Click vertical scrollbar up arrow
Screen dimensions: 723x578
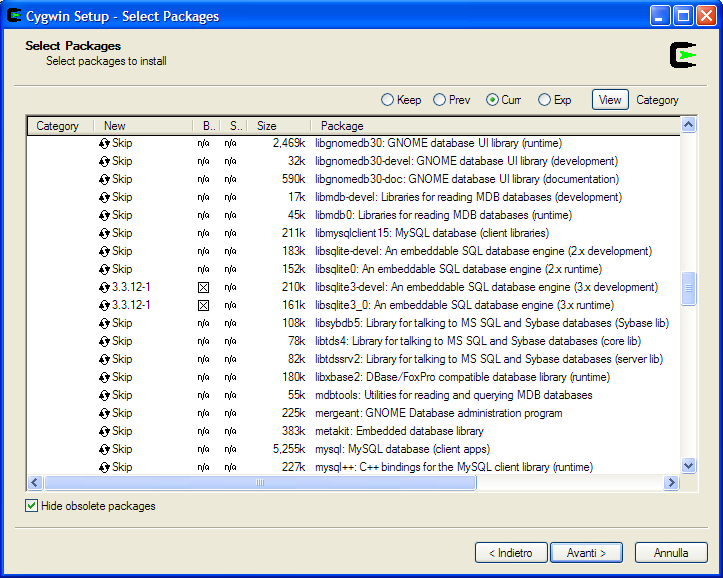point(688,124)
